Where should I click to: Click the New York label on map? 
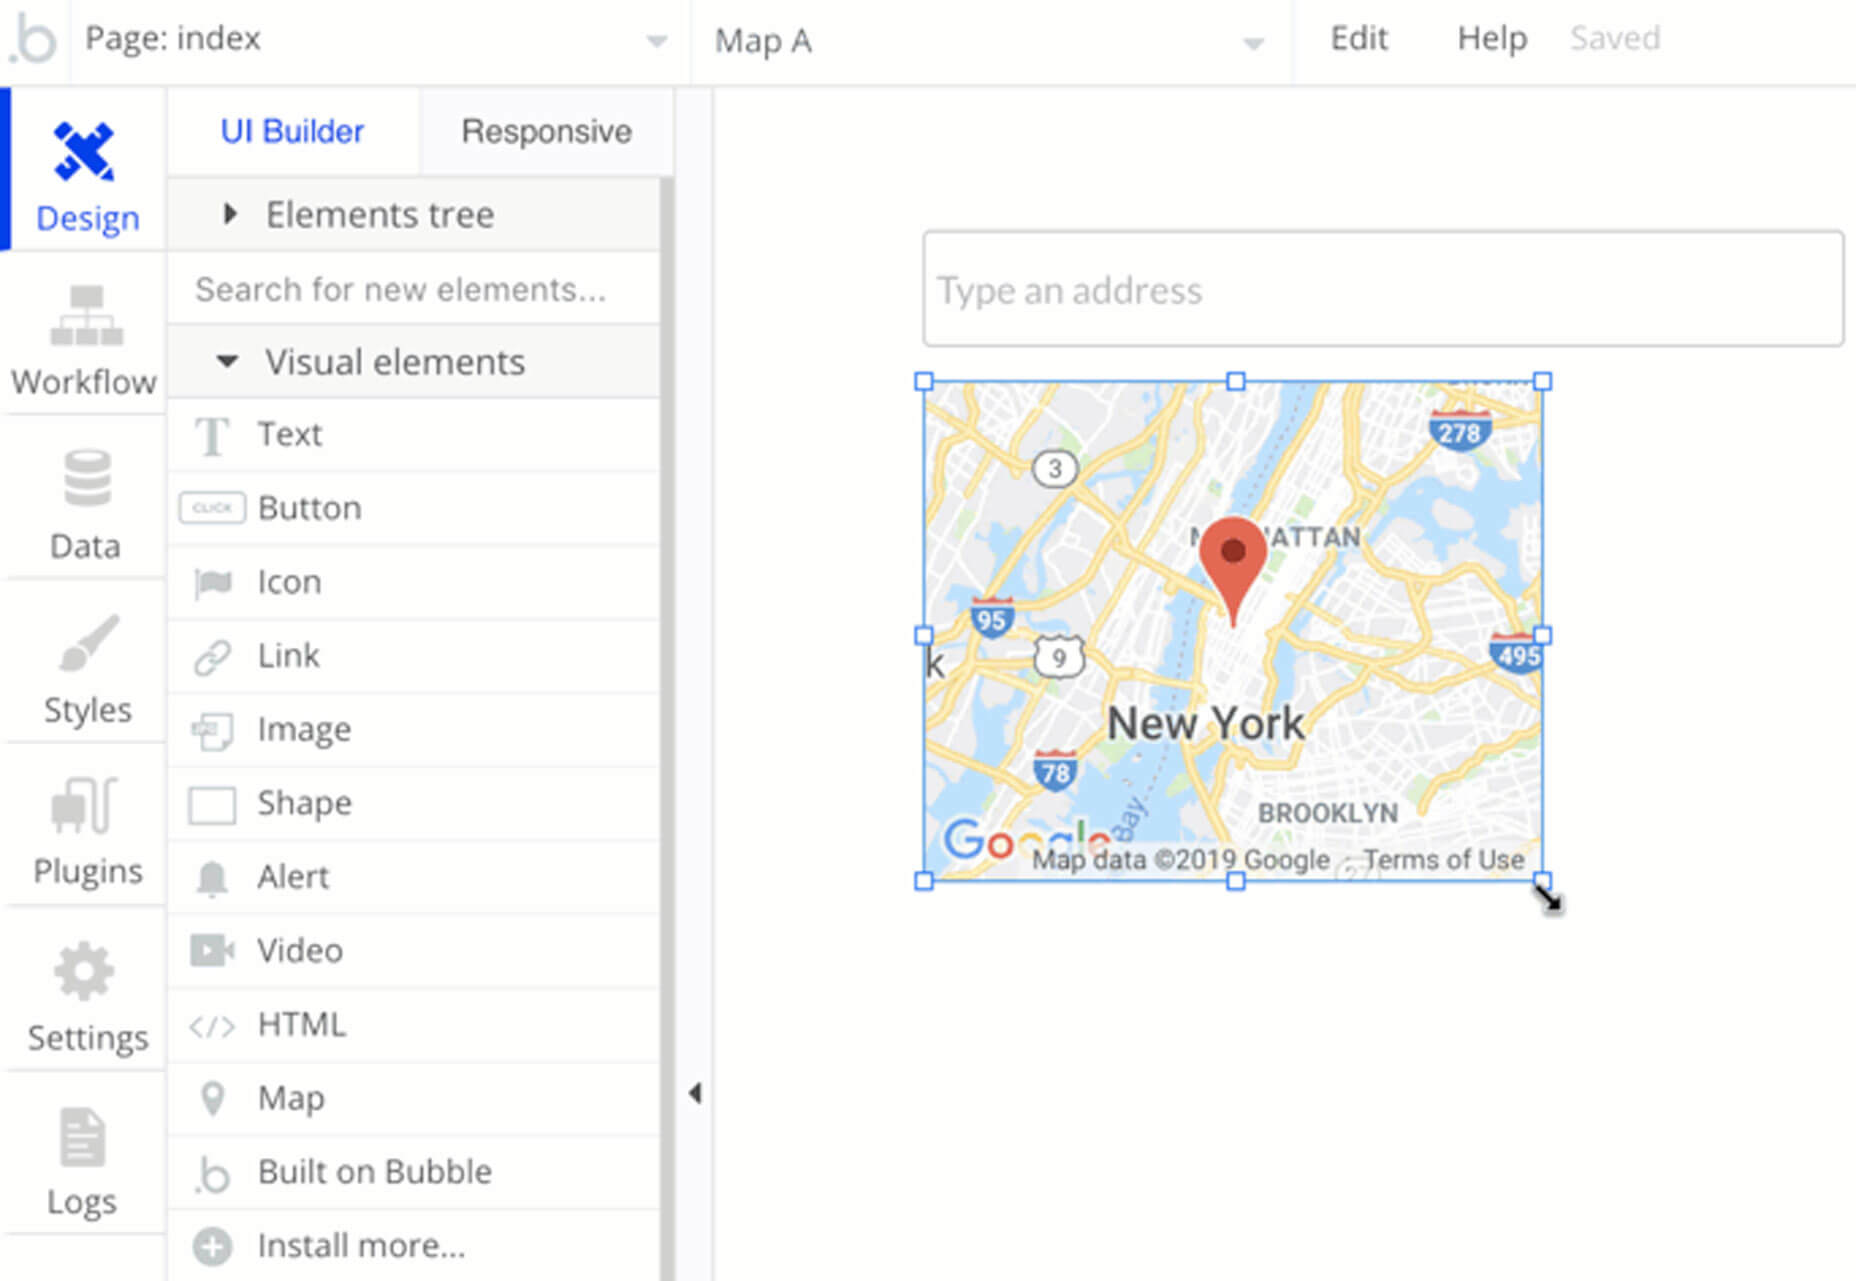pos(1205,723)
